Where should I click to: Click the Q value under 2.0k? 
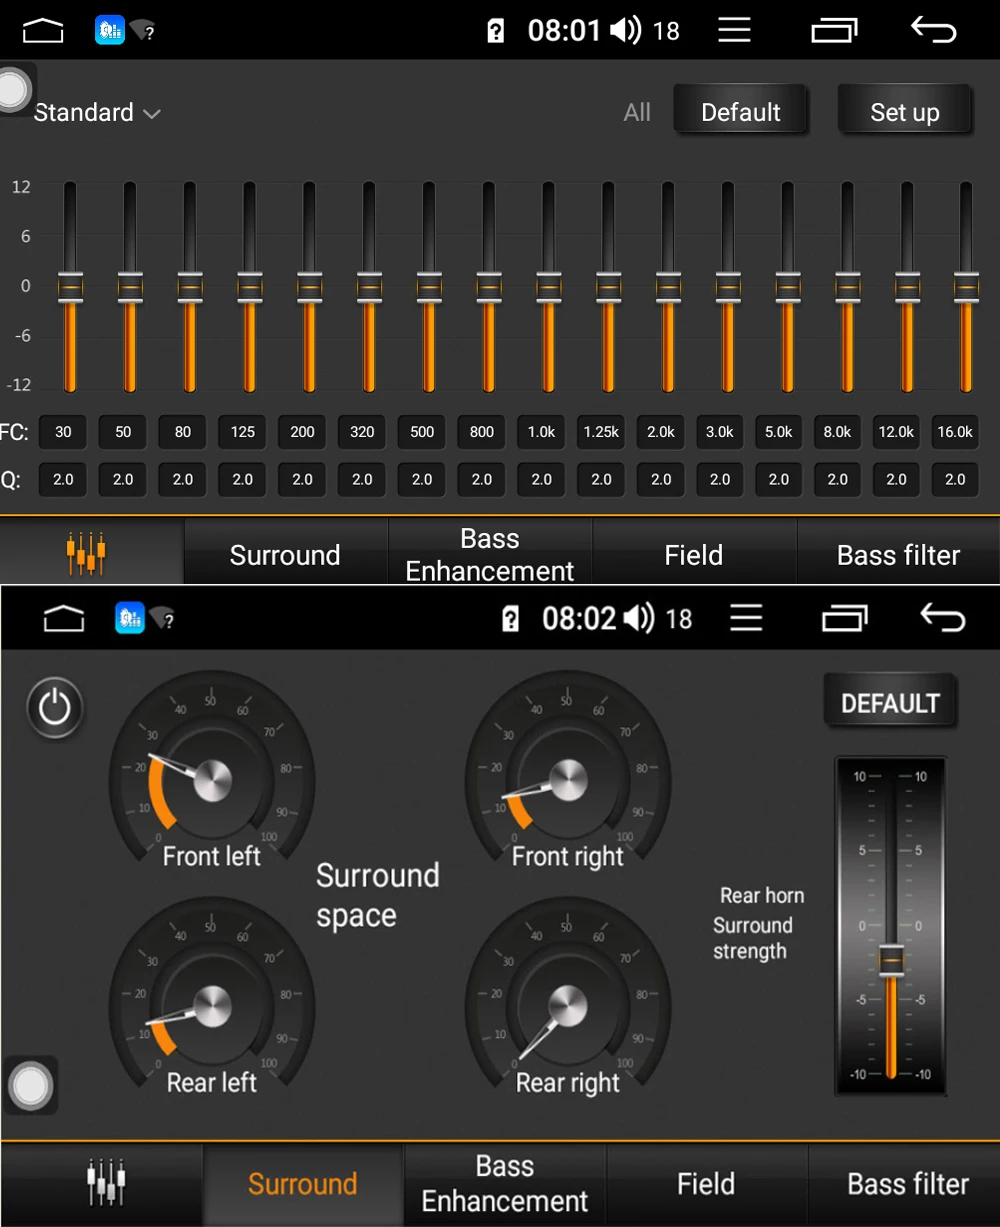point(661,479)
